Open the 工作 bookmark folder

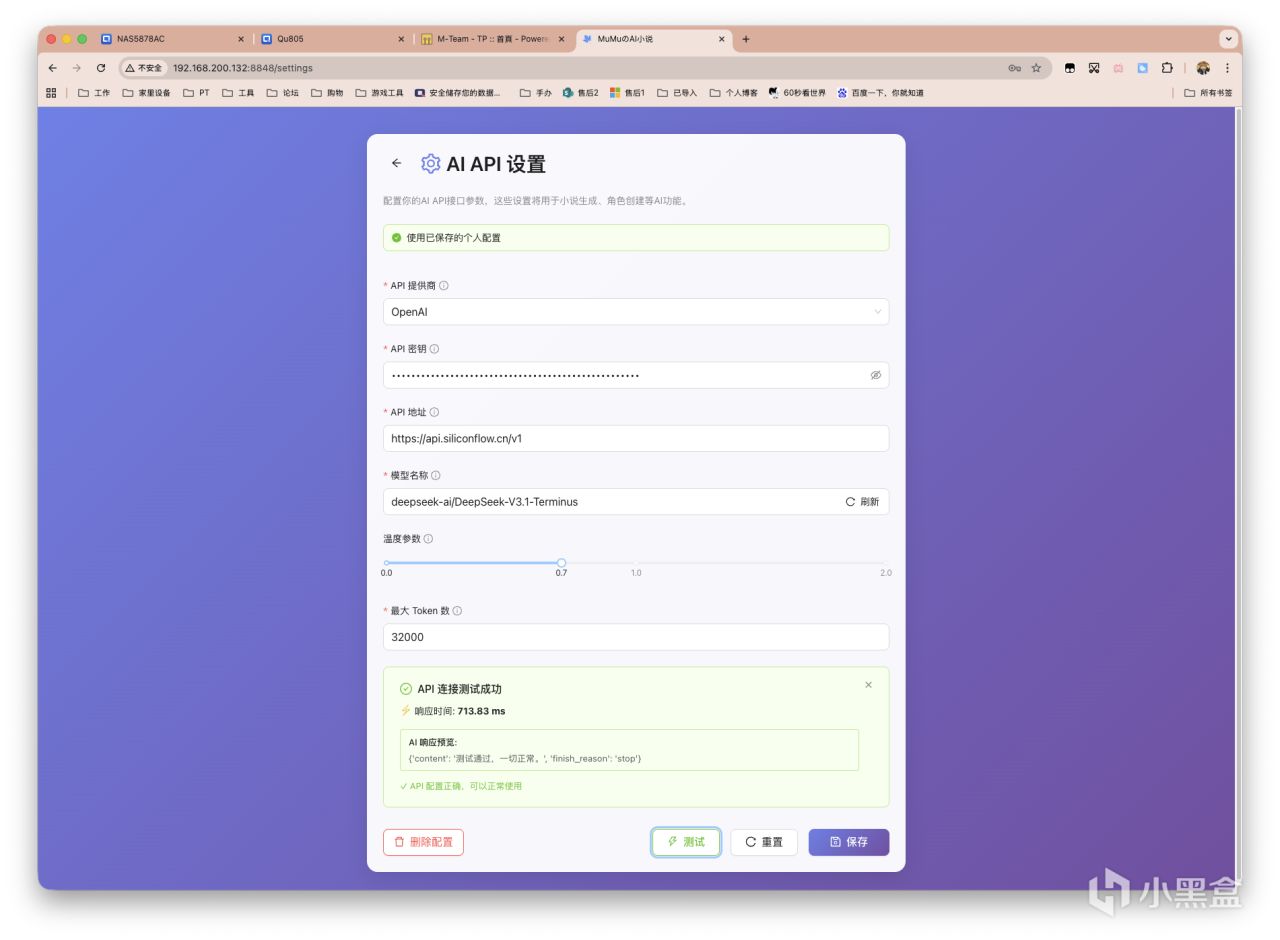(x=94, y=93)
